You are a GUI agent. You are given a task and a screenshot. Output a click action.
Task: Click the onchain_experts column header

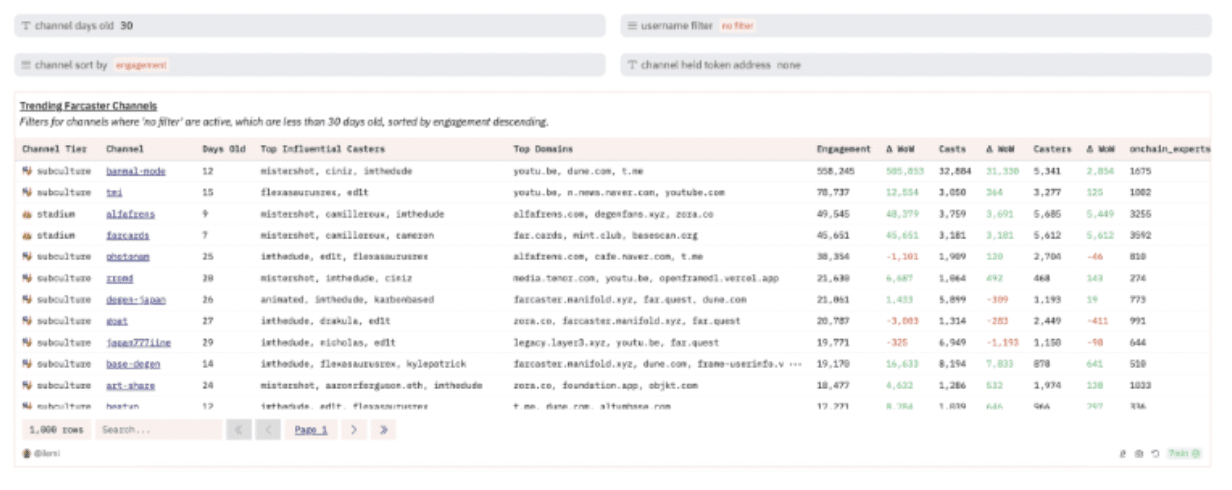pyautogui.click(x=1169, y=149)
